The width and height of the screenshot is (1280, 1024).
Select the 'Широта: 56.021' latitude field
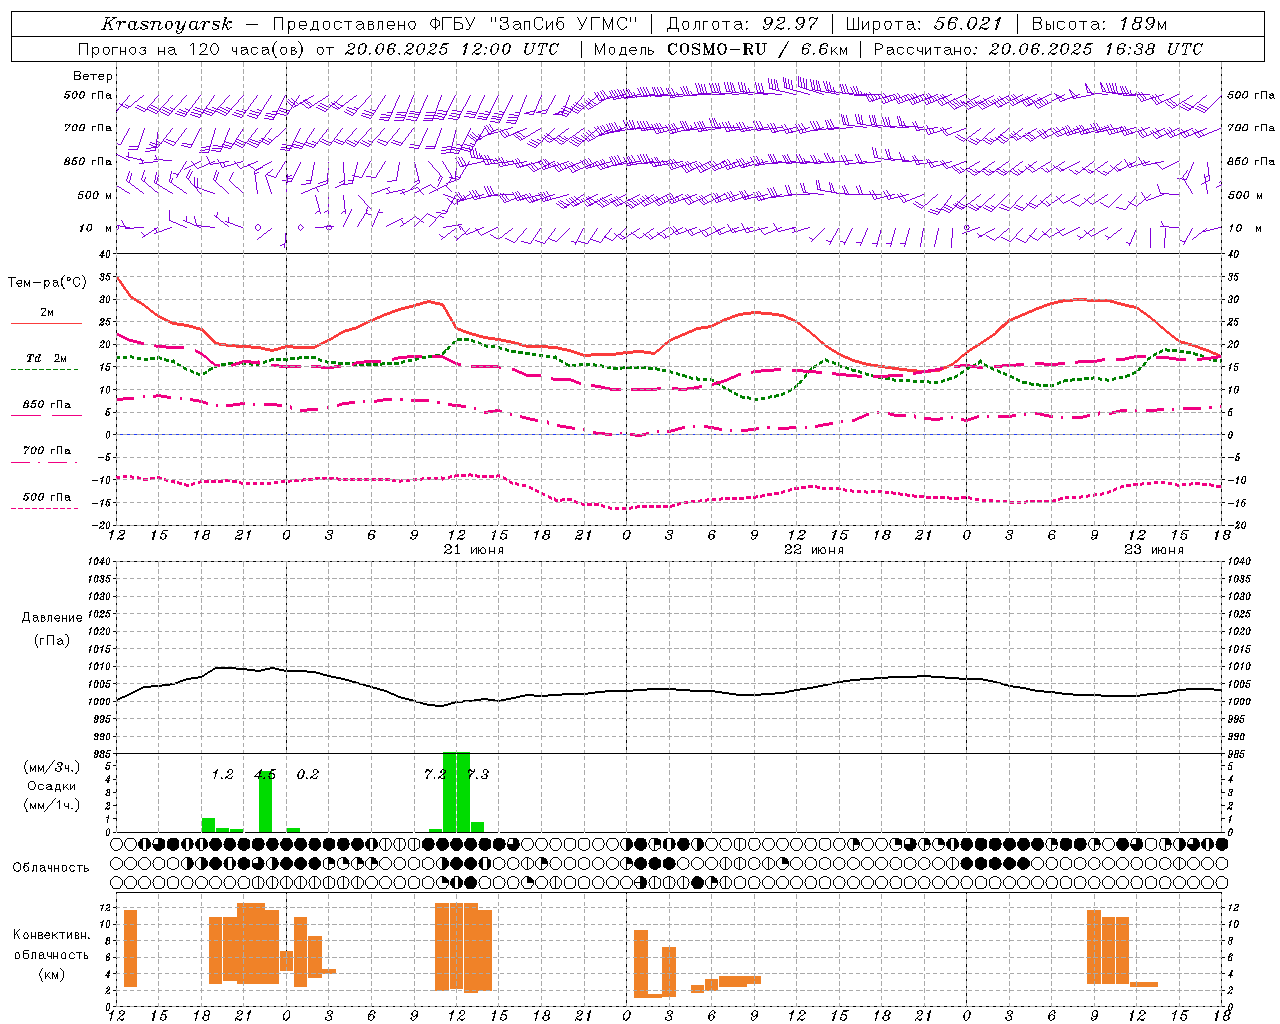[923, 24]
